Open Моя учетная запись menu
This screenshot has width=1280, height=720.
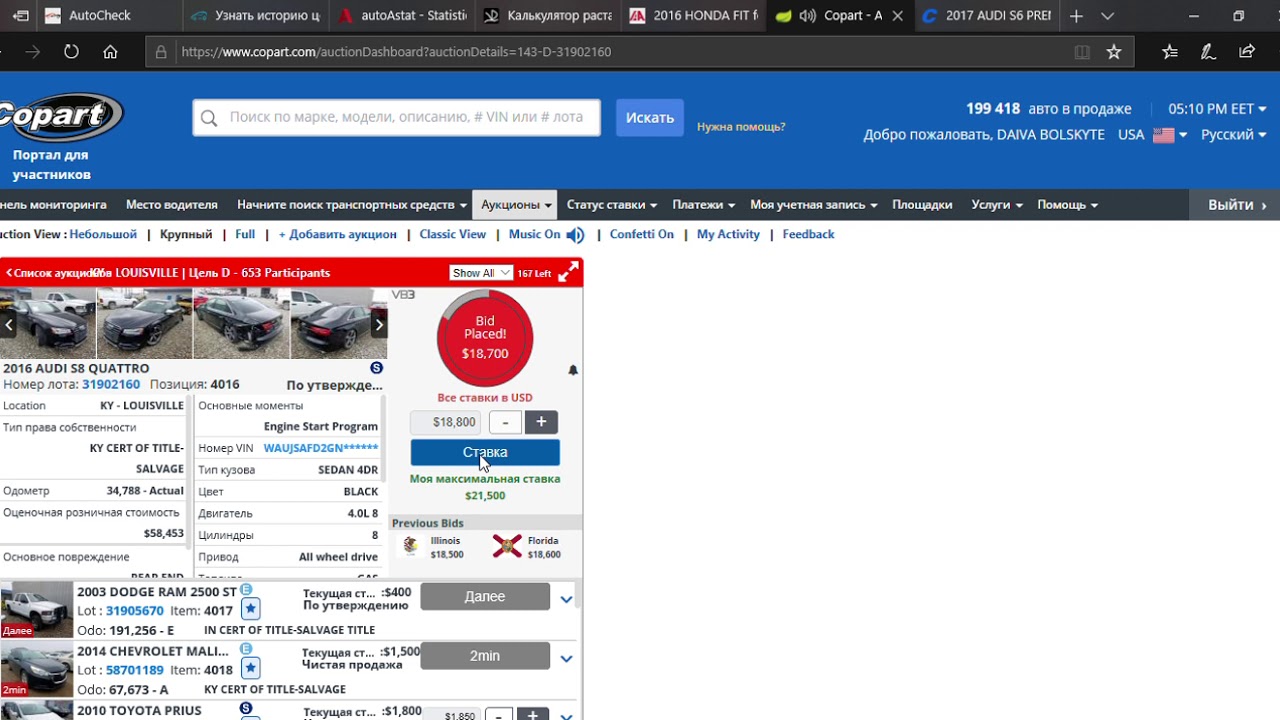pyautogui.click(x=814, y=205)
